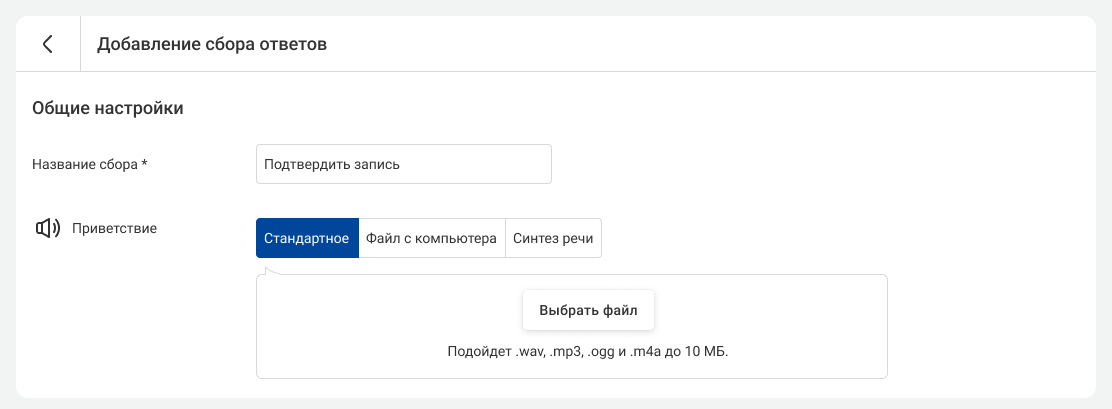This screenshot has height=409, width=1112.
Task: Focus the Название сбора input field
Action: click(404, 164)
